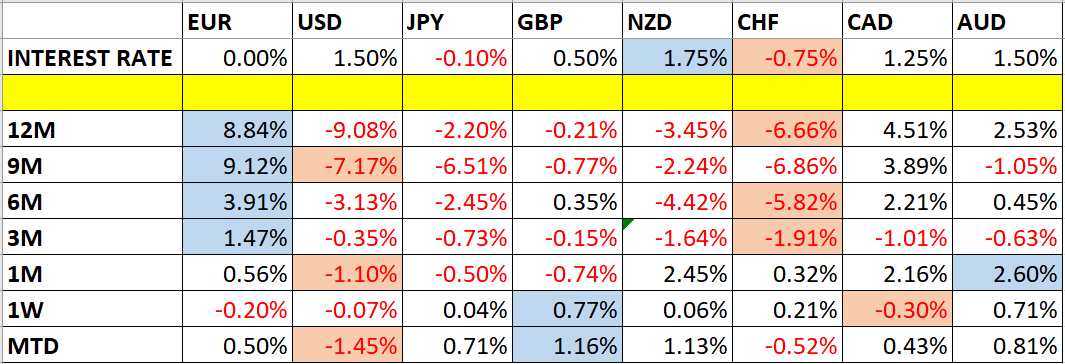1065x364 pixels.
Task: Select the INTEREST RATE row label
Action: click(92, 58)
